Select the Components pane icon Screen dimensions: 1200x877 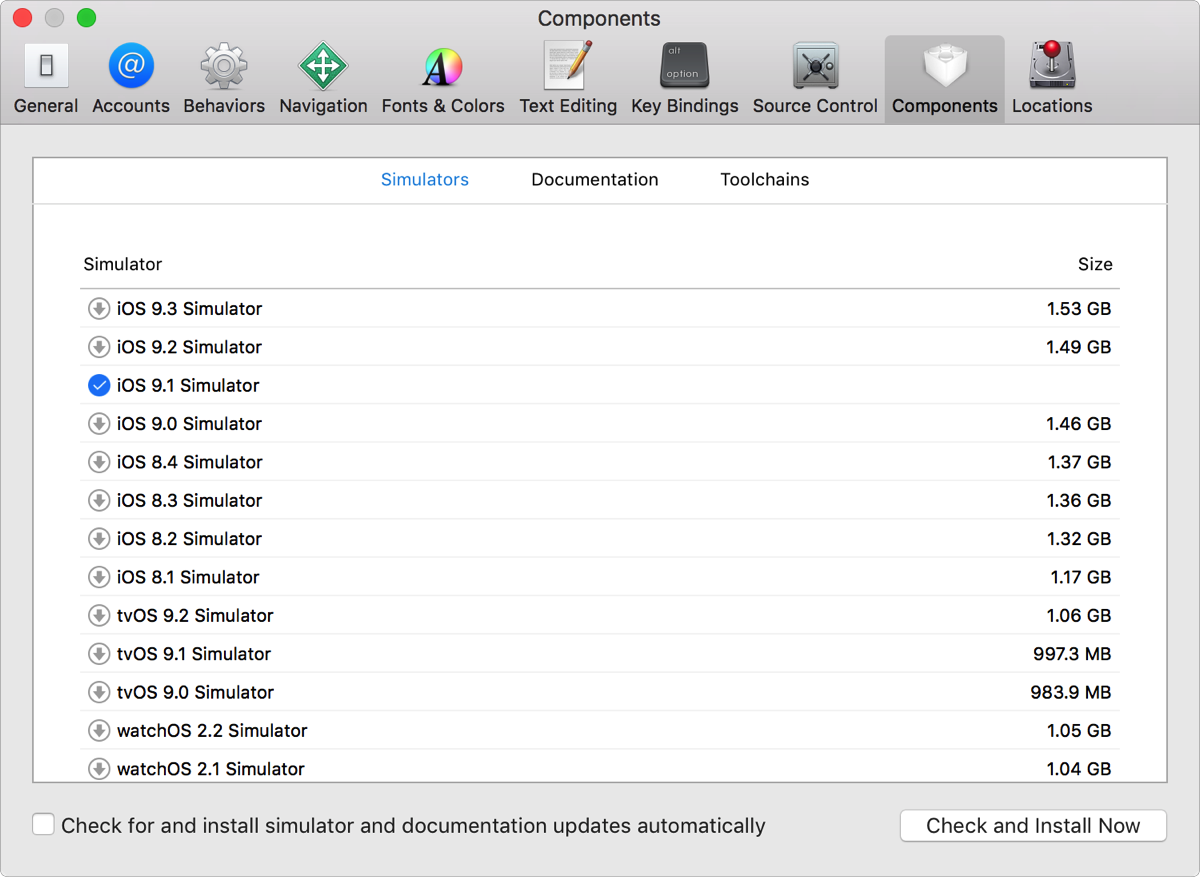pyautogui.click(x=945, y=80)
